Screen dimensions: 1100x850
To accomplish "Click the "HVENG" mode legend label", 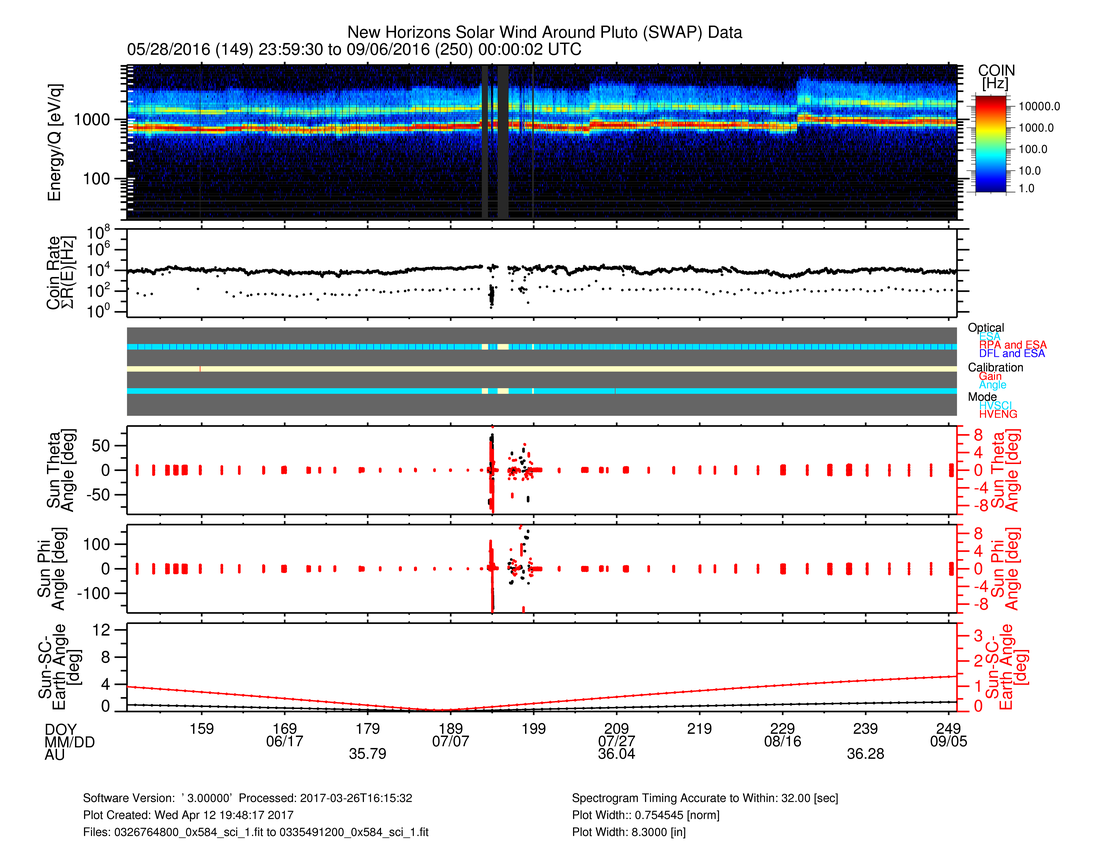I will coord(999,414).
